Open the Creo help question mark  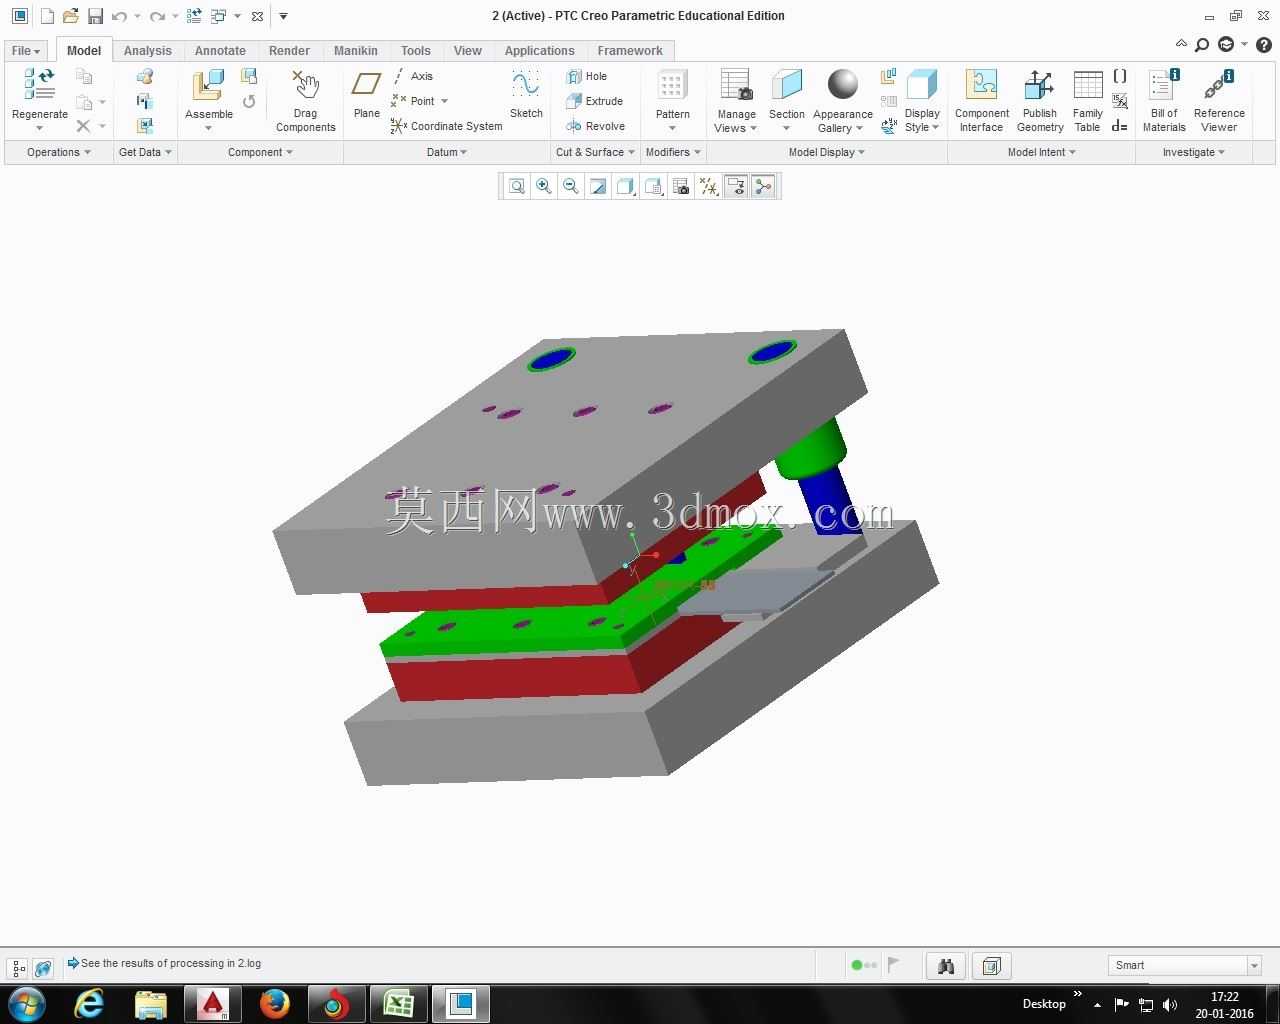click(1264, 44)
